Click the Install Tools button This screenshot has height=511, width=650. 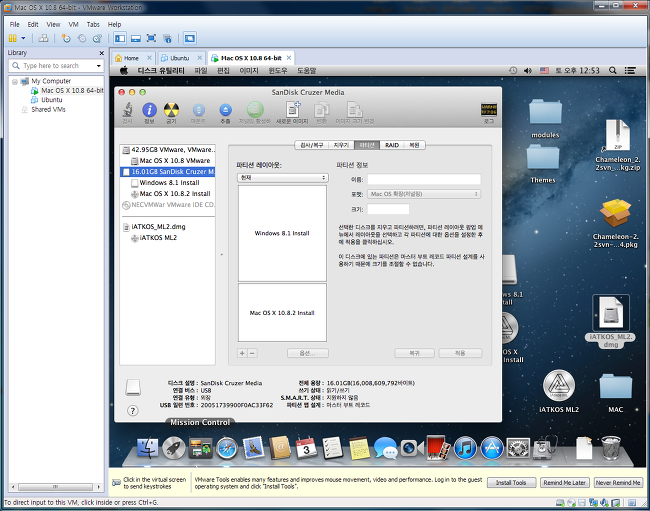tap(511, 483)
